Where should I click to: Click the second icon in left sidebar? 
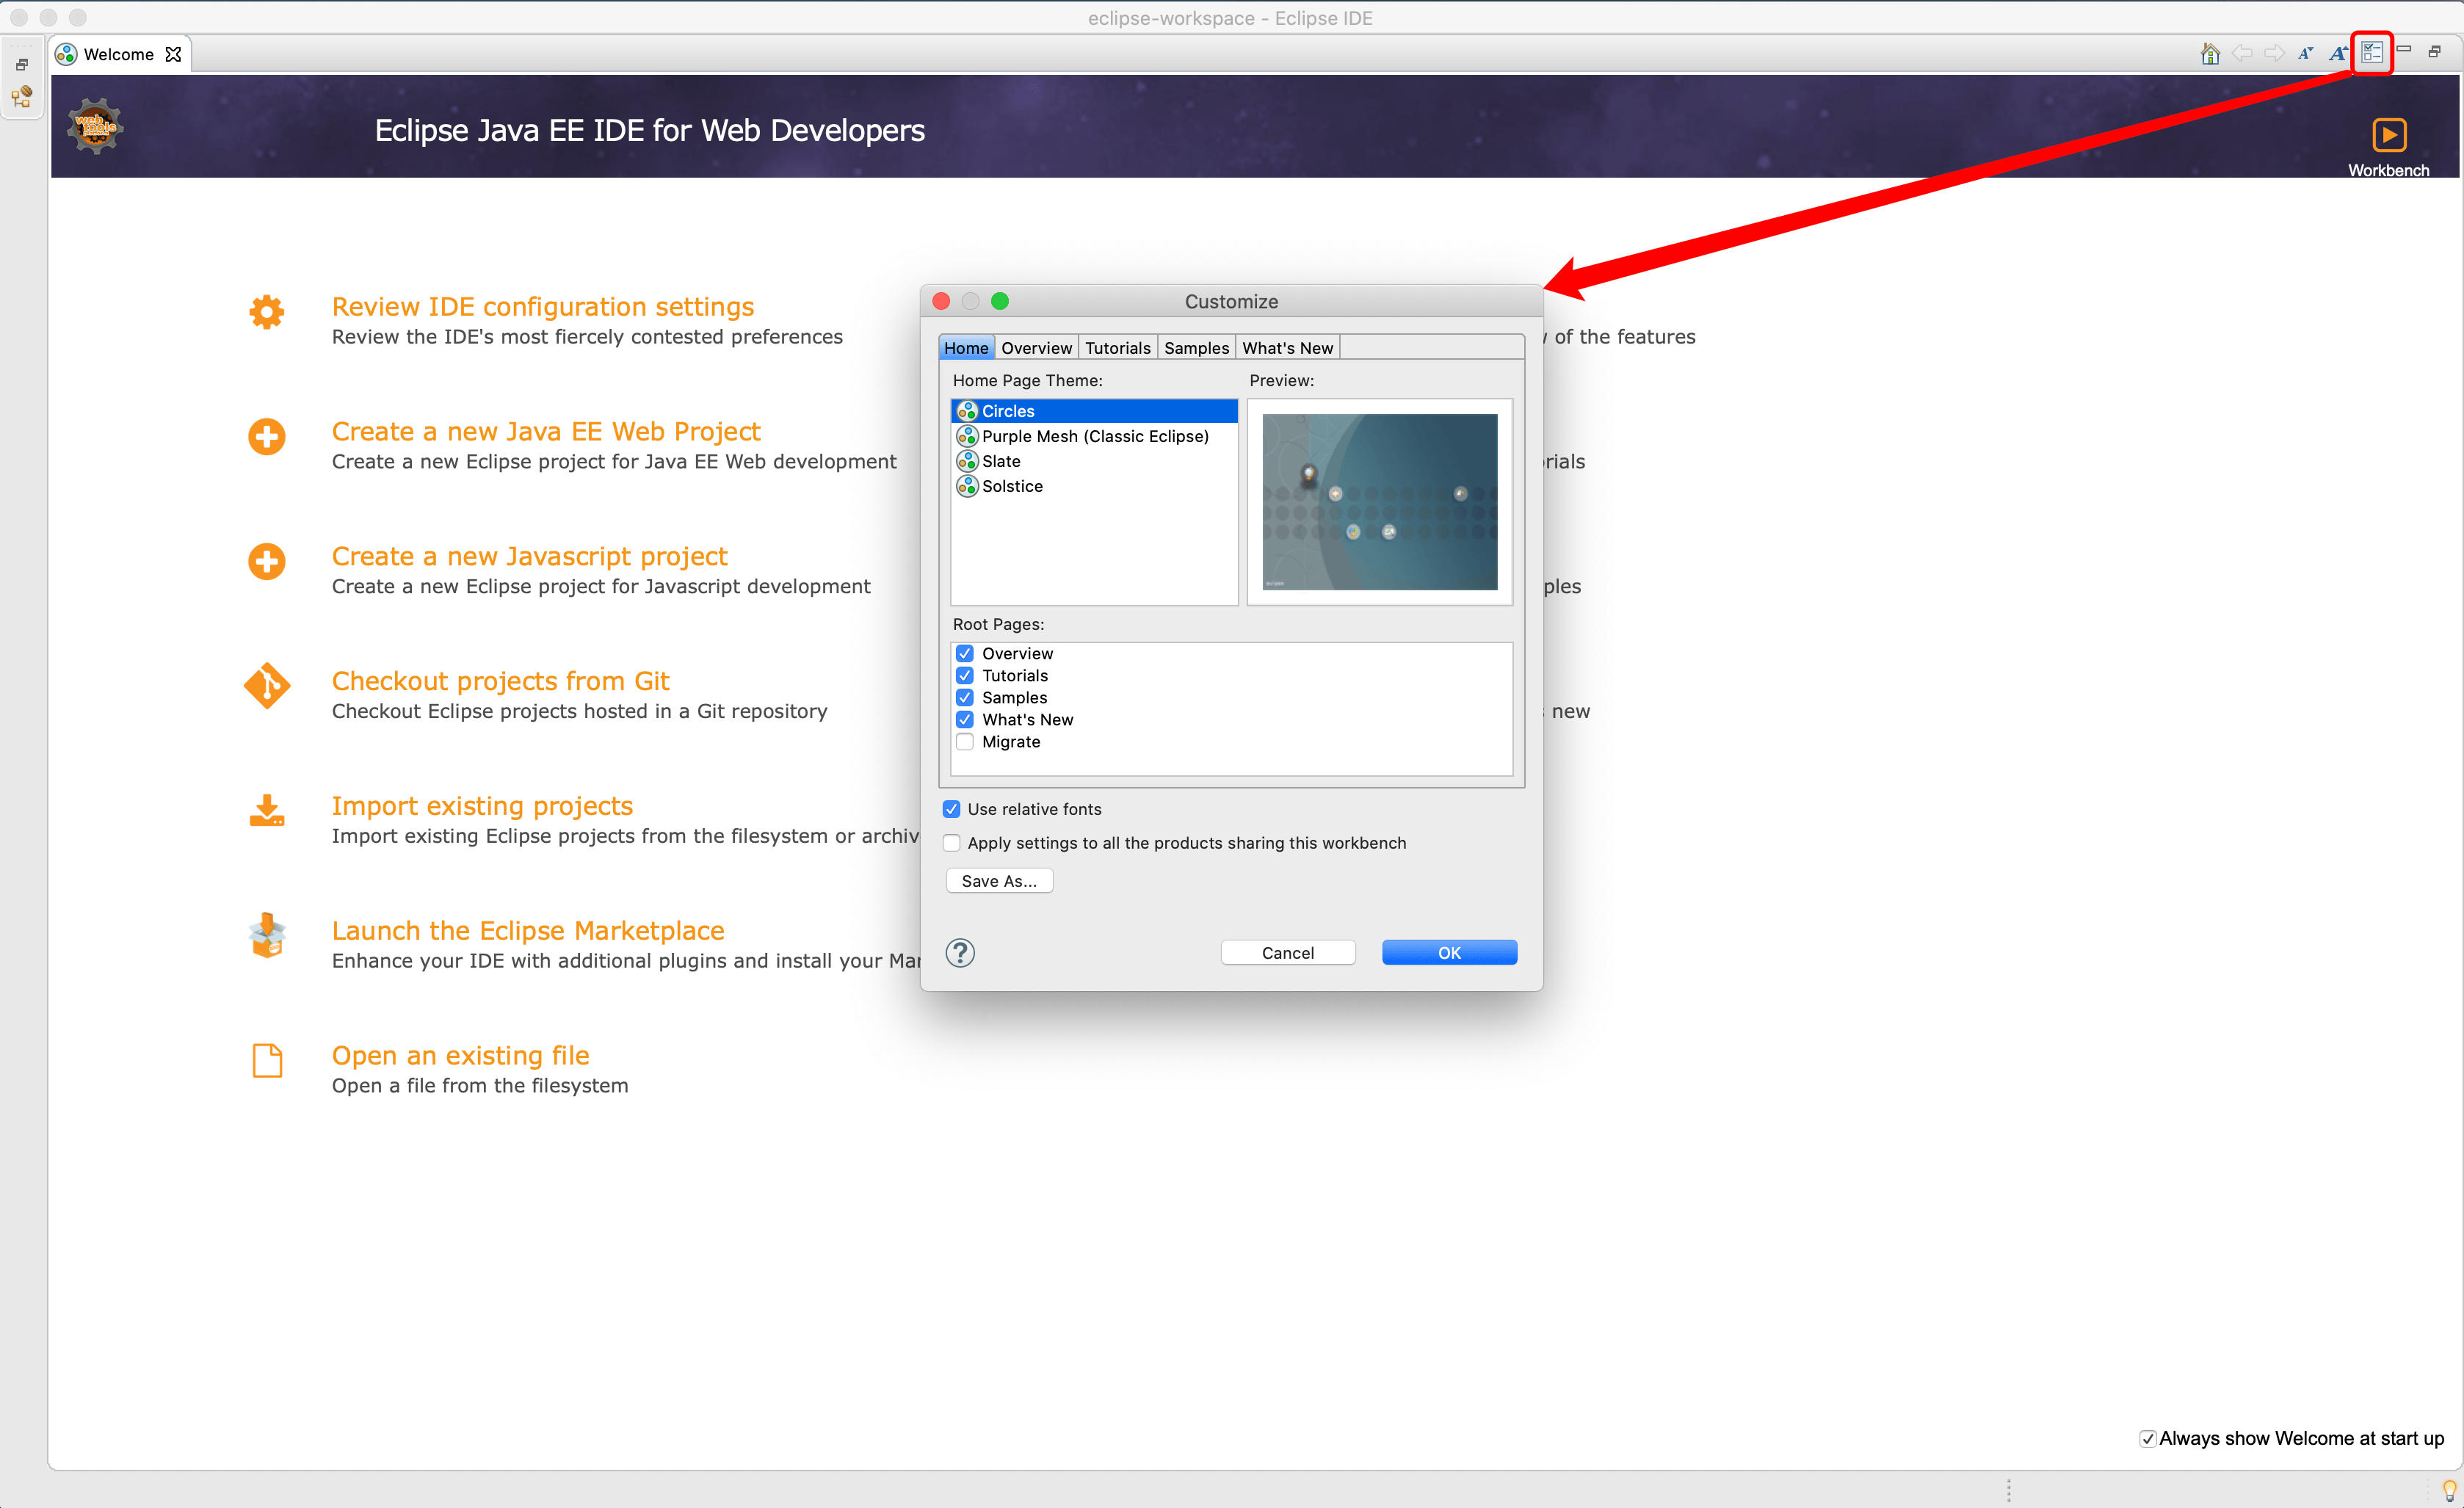tap(22, 97)
